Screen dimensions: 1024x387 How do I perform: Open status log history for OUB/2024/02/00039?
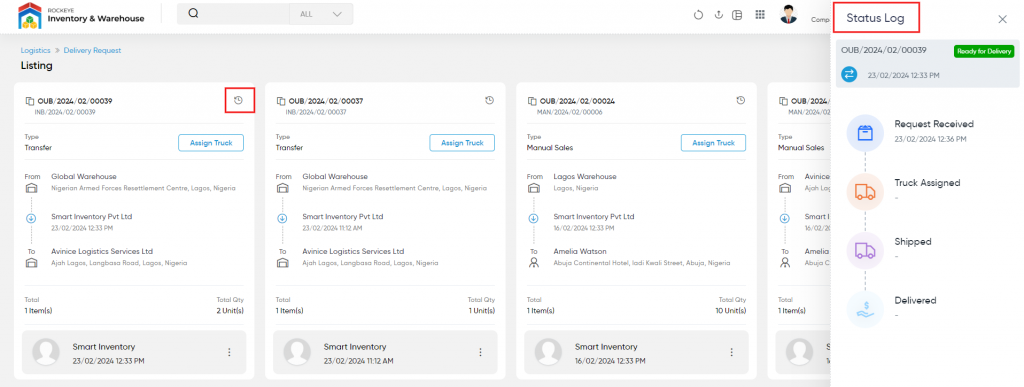238,101
